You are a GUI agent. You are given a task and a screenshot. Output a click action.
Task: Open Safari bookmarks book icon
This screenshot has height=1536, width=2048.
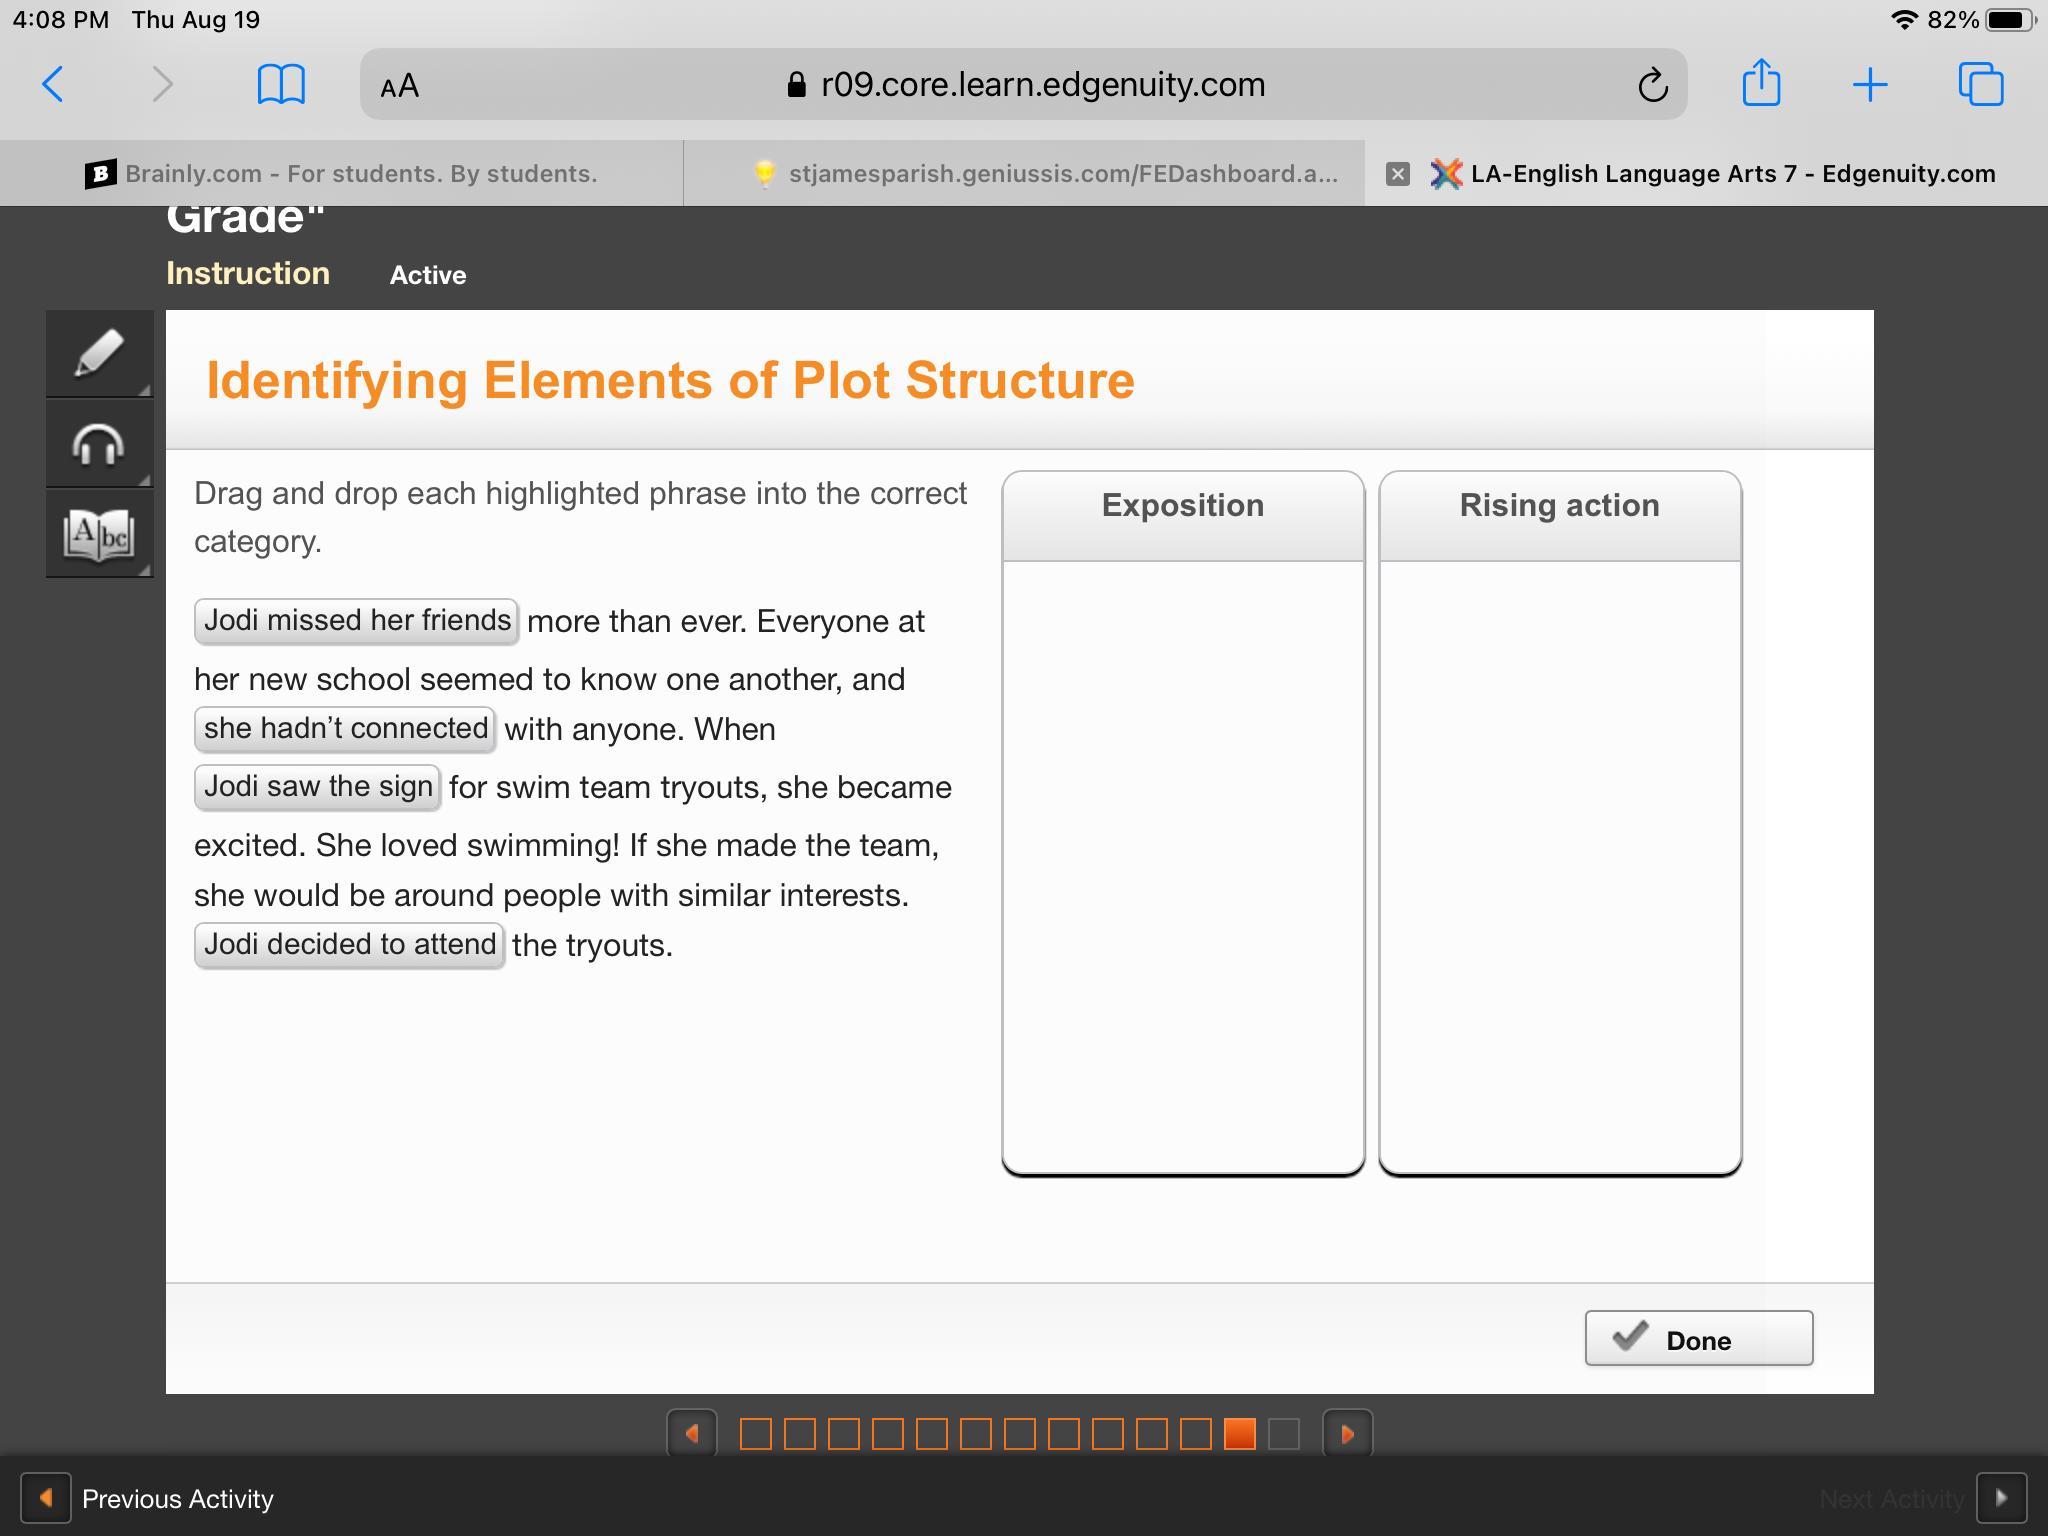tap(281, 84)
